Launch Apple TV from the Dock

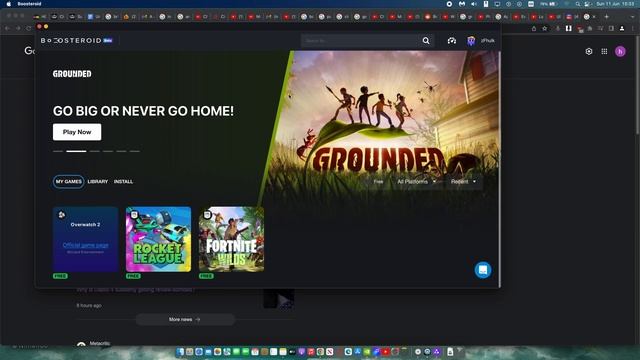292,351
